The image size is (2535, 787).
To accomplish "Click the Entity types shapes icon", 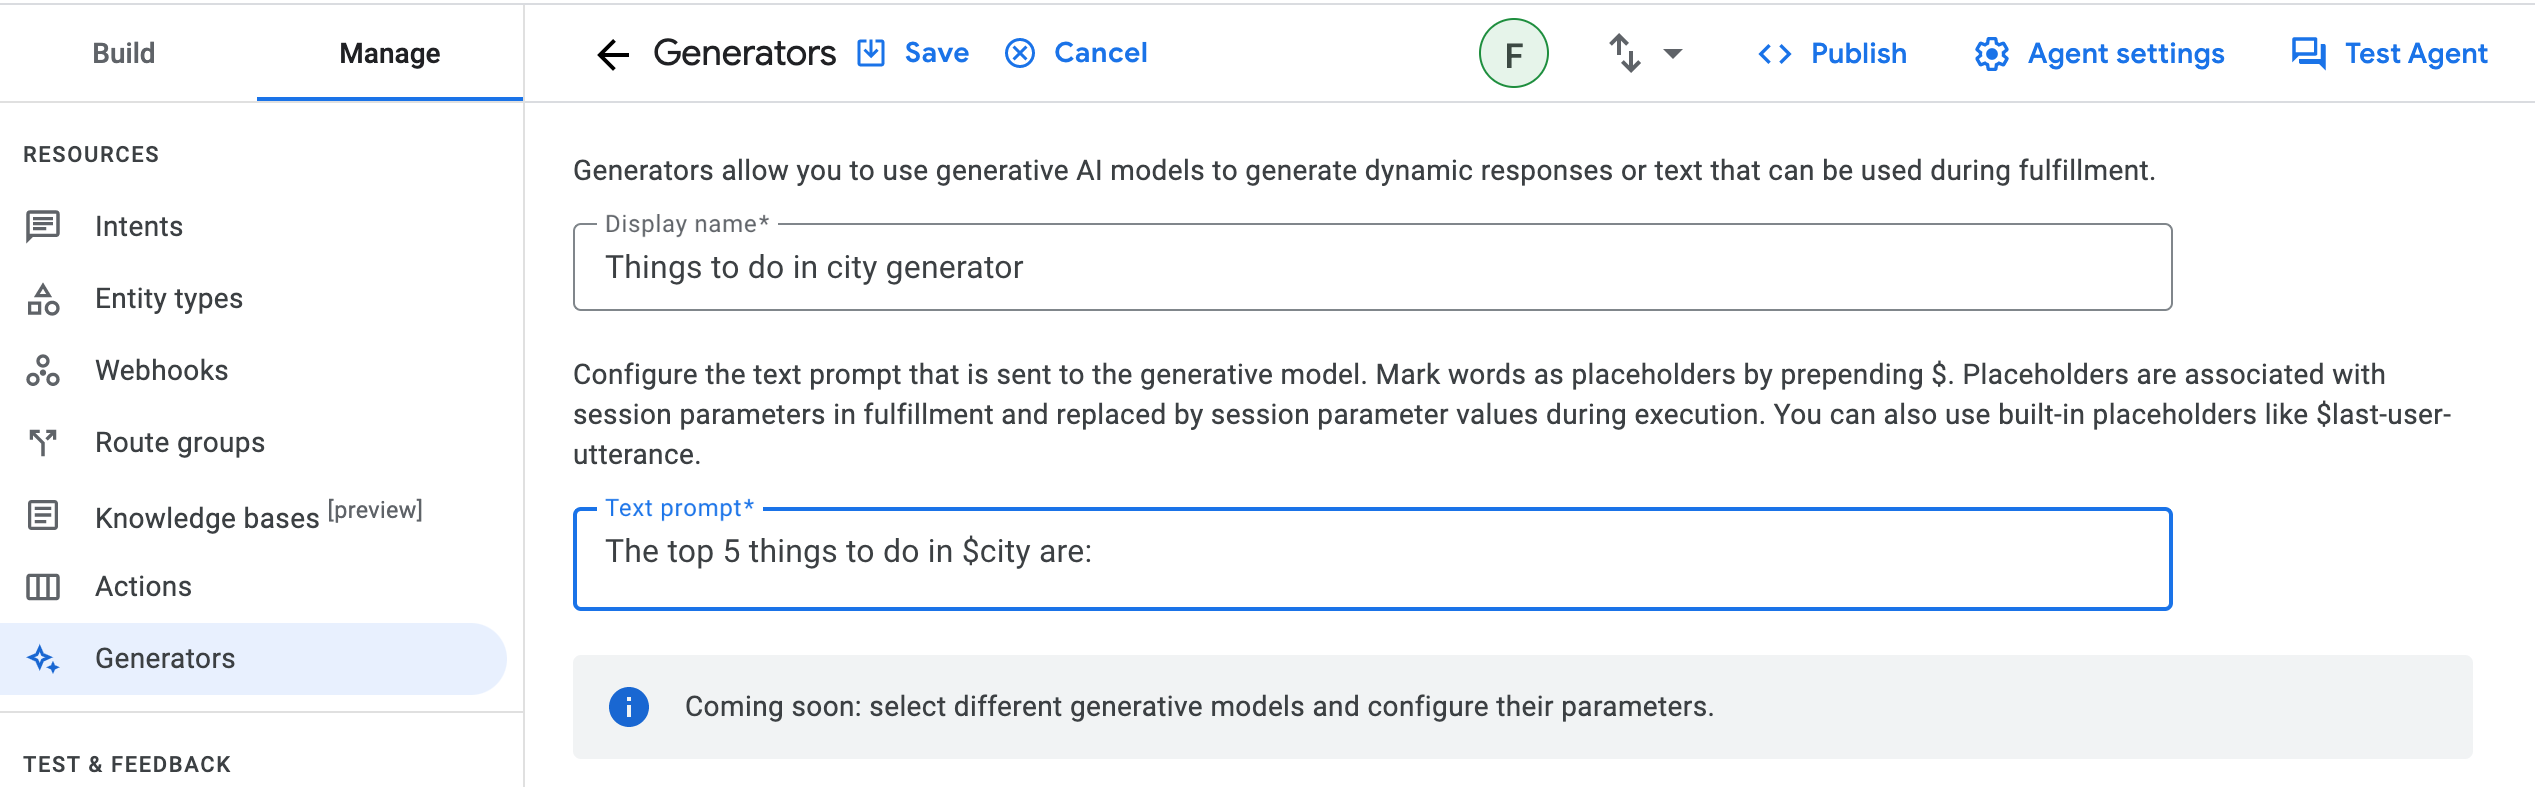I will click(x=43, y=299).
